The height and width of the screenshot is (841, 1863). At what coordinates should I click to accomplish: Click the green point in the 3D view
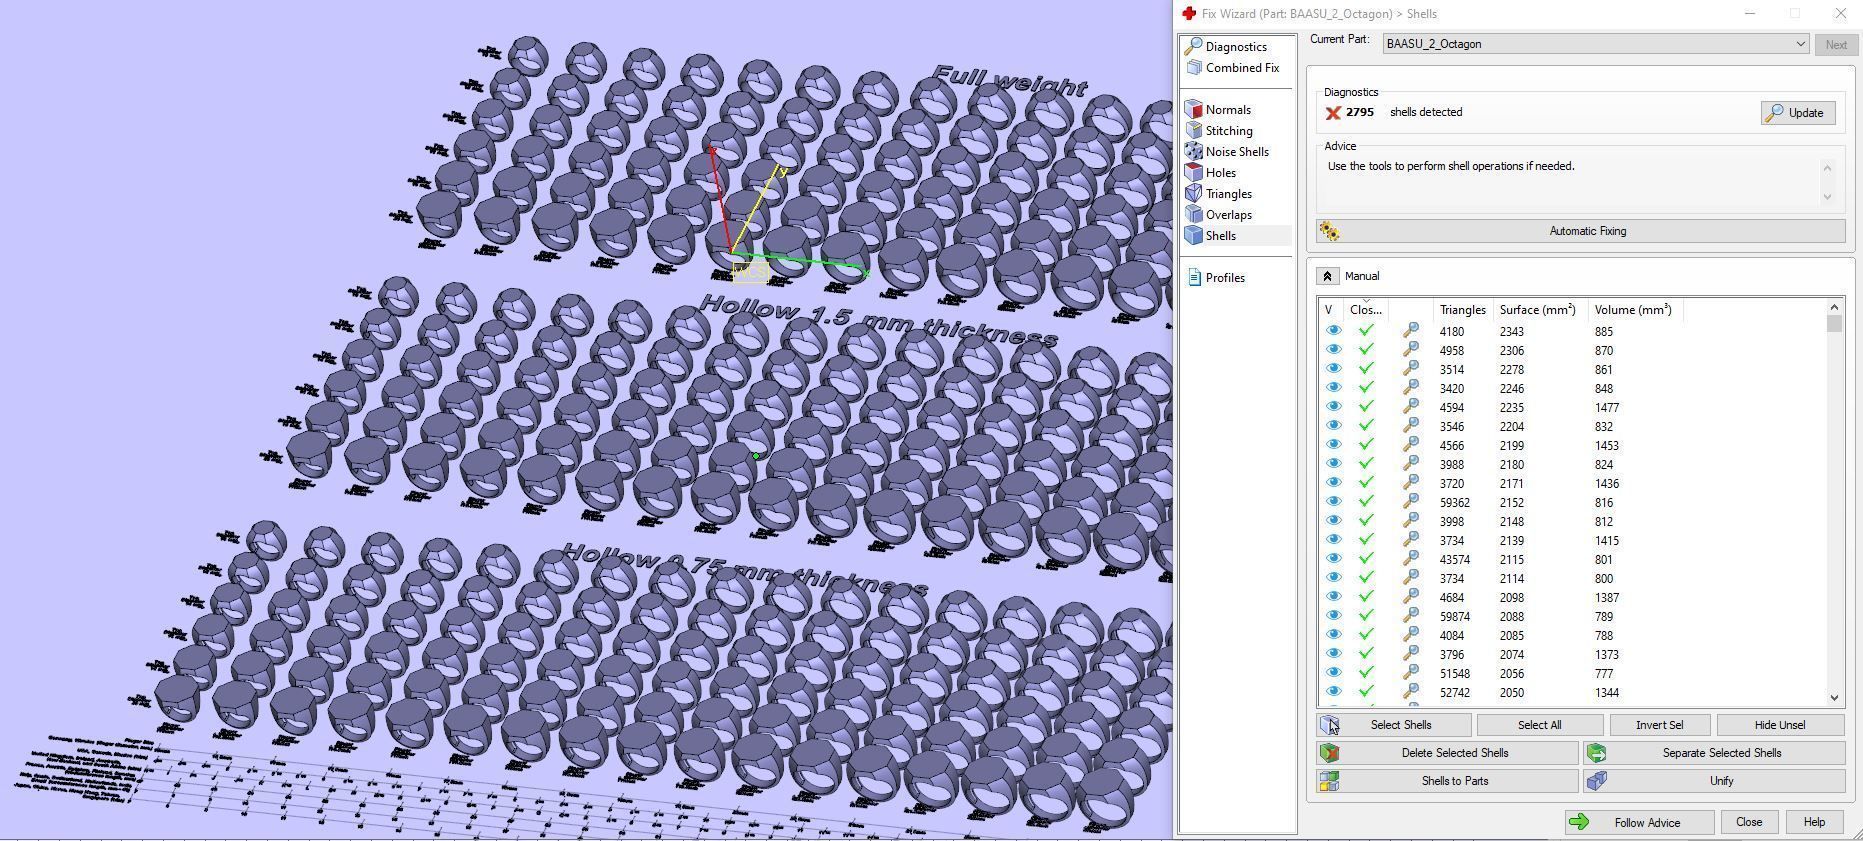(756, 456)
